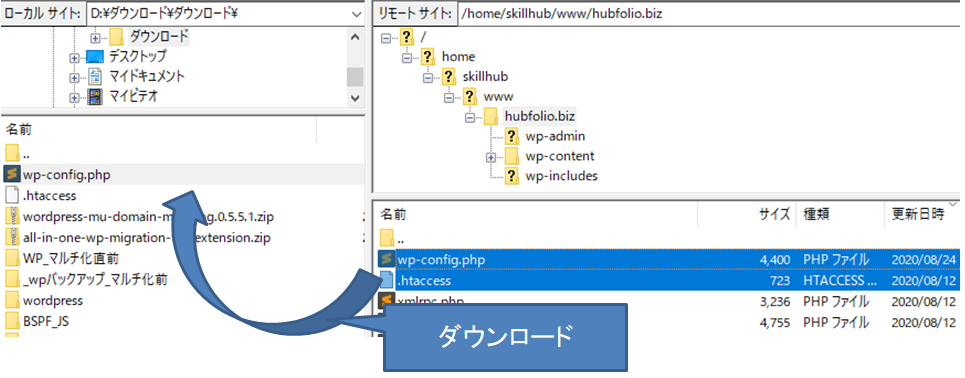Select local .htaccess file

[x=182, y=196]
